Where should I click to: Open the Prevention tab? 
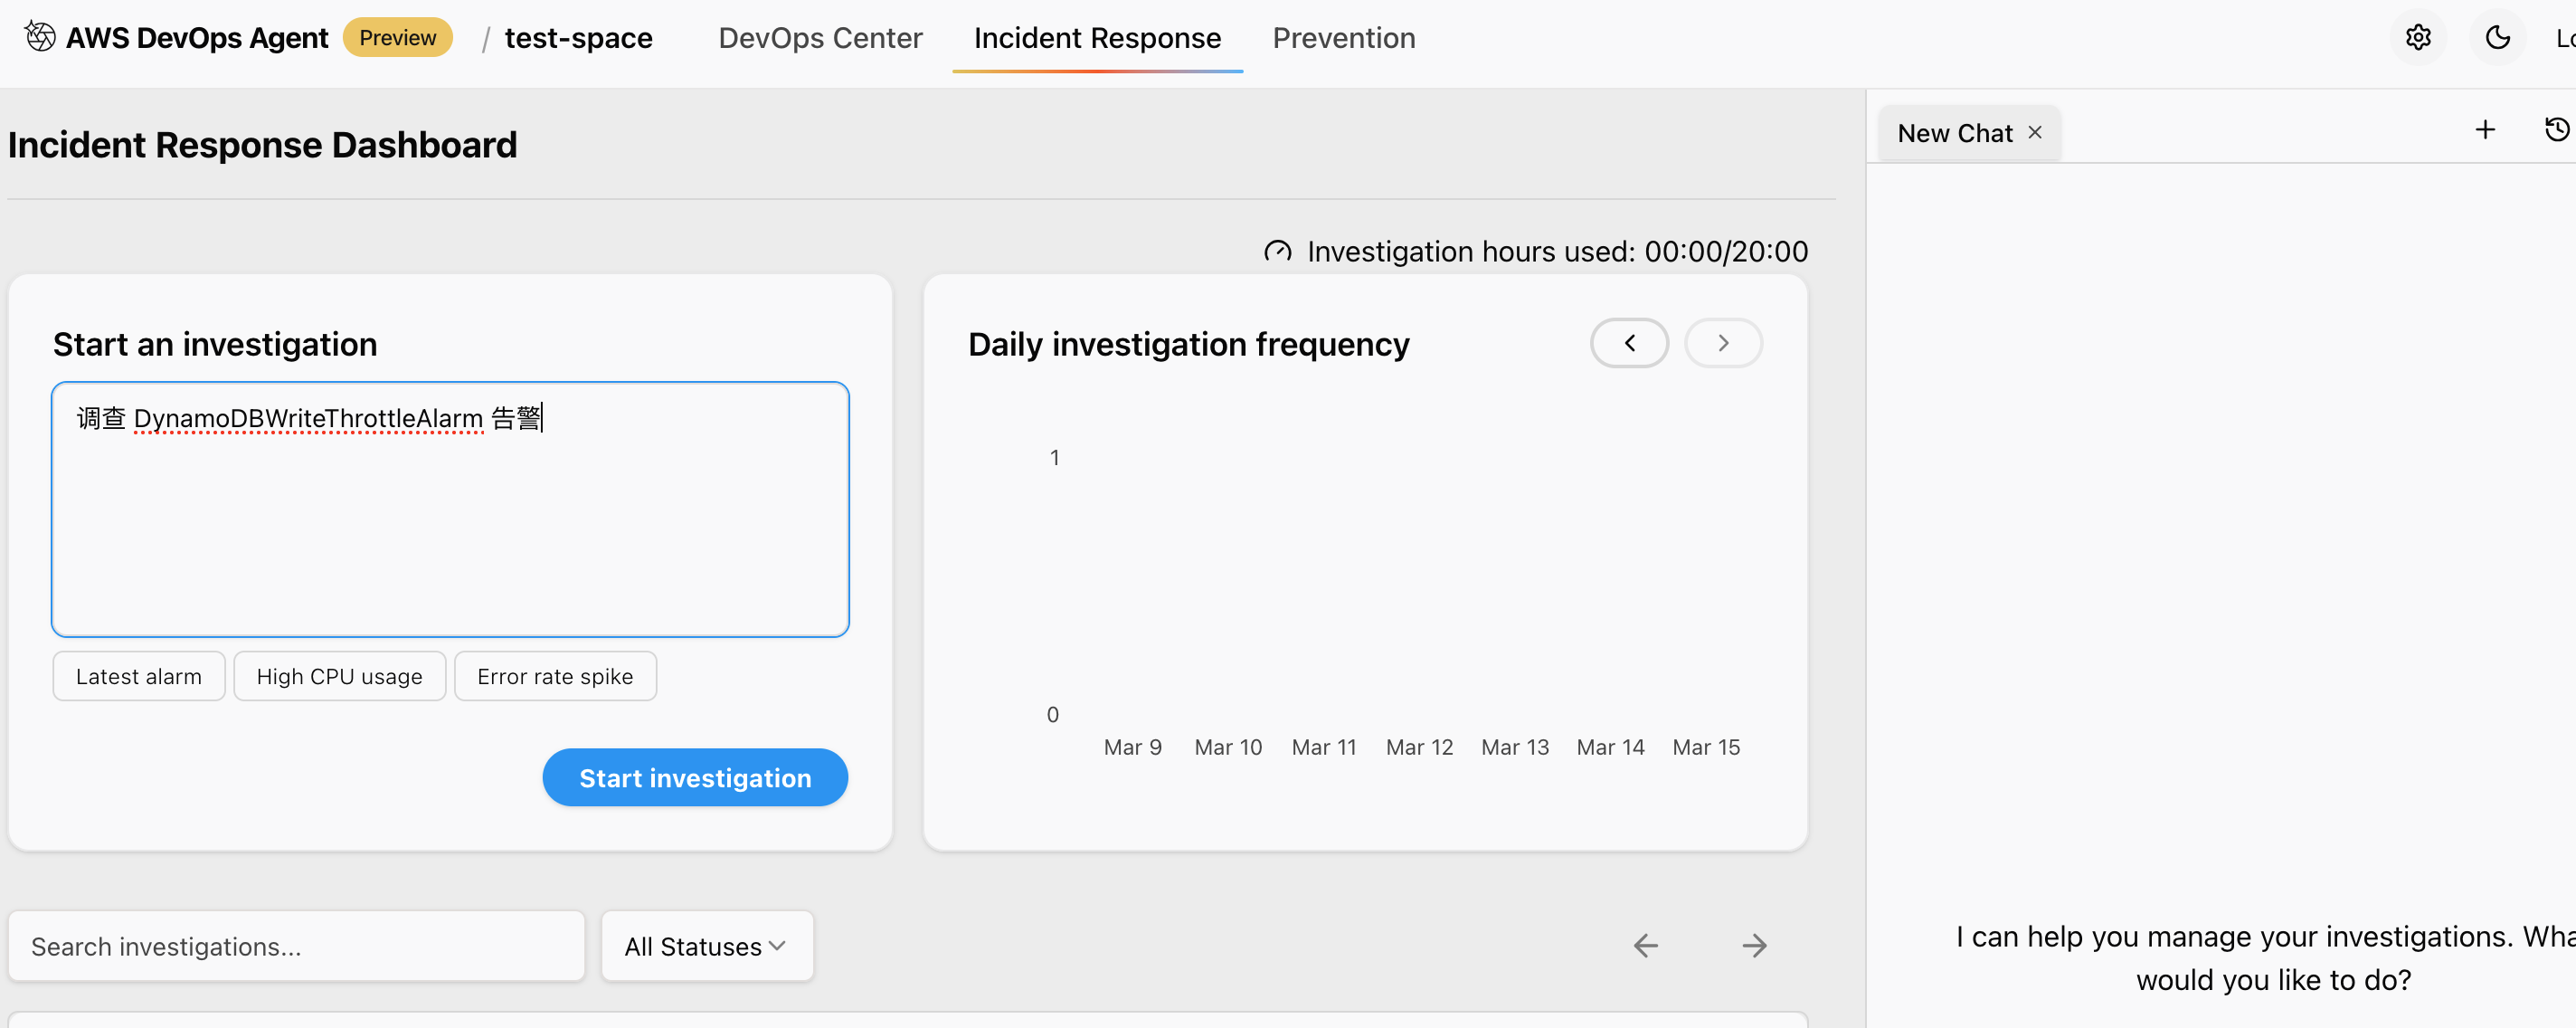(1343, 38)
